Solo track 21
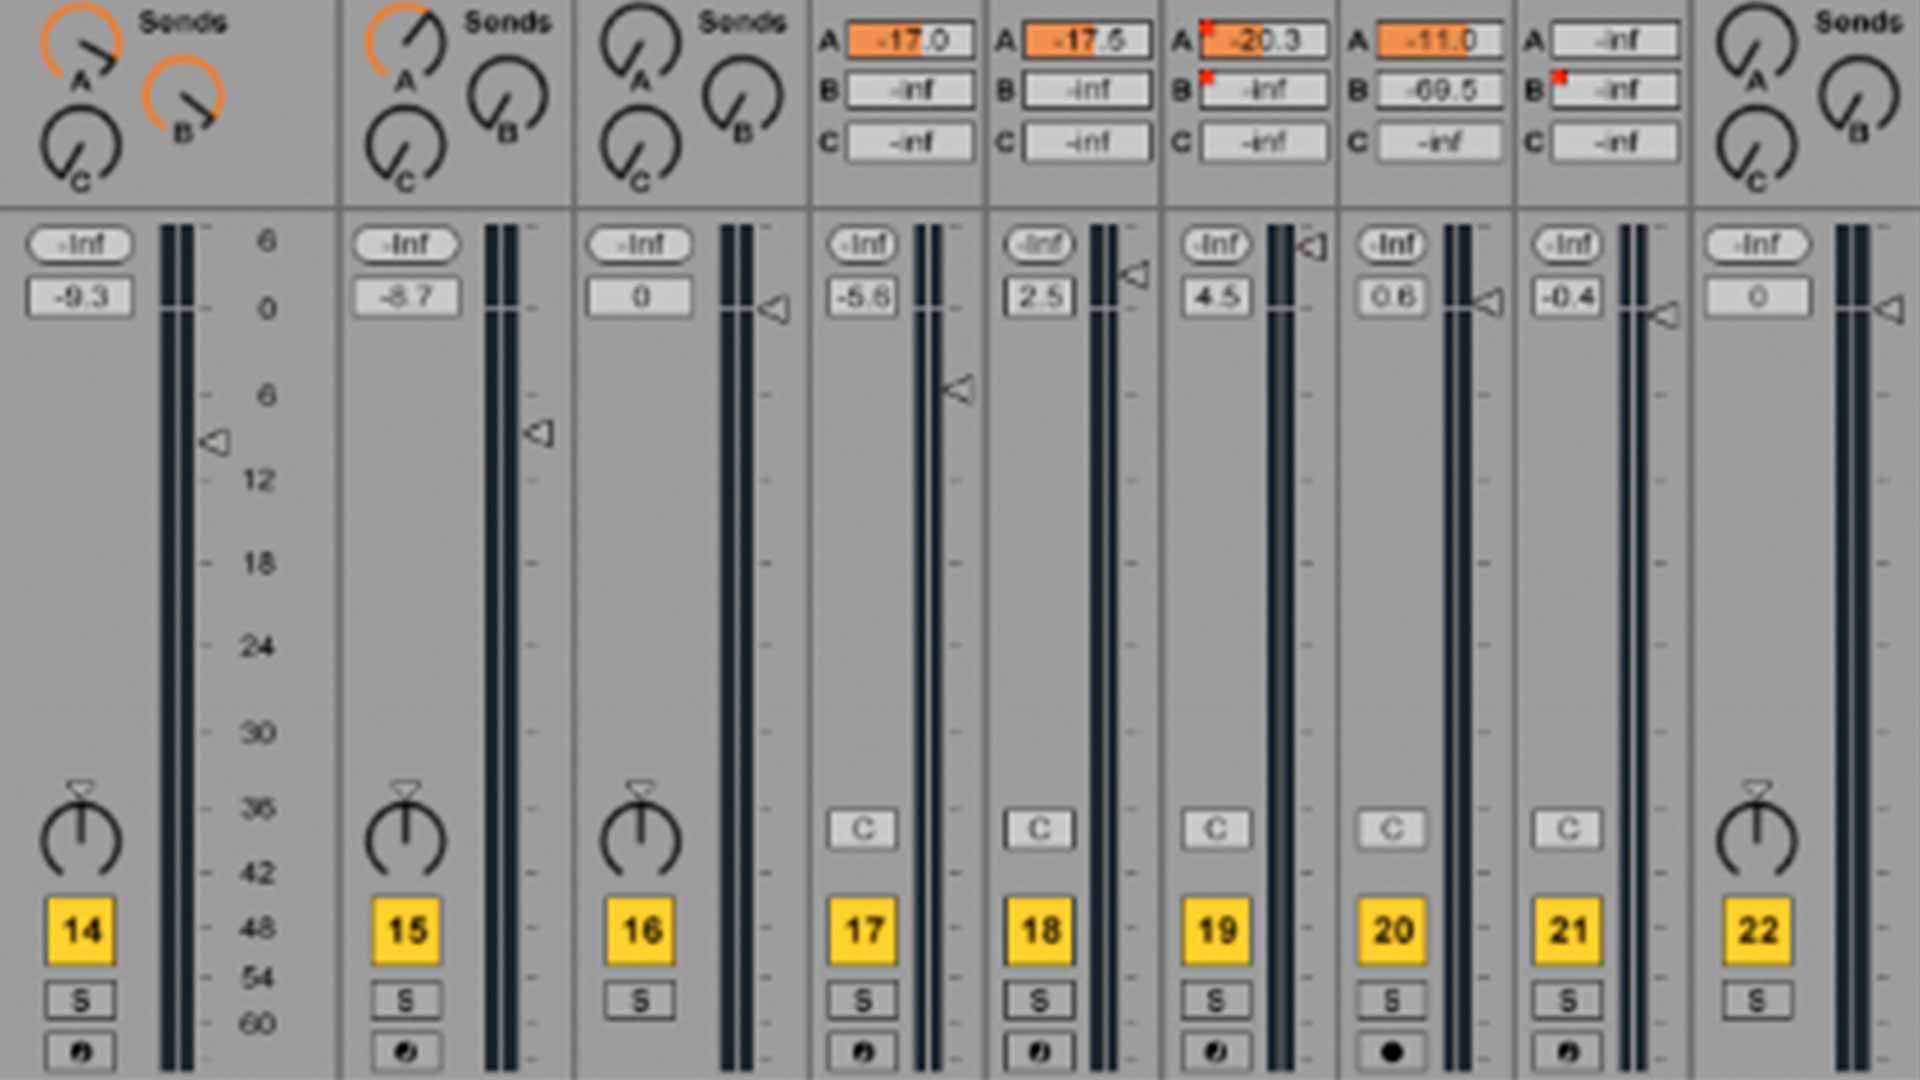 click(1567, 1000)
